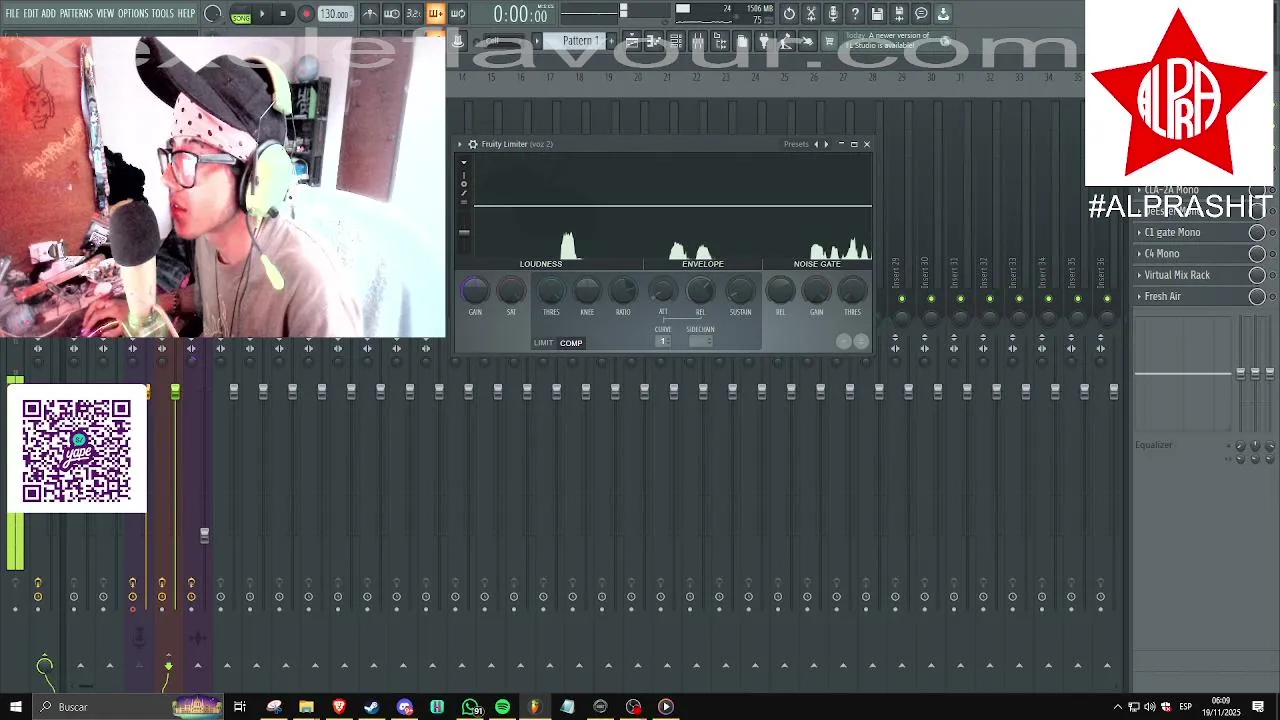Expand the C1 gate Mono slot arrow

point(1139,233)
